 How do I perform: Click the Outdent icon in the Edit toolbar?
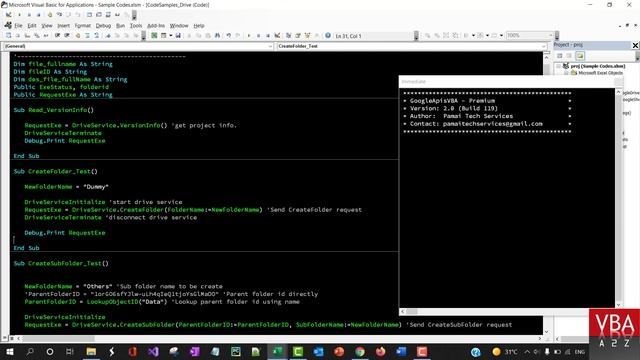click(67, 36)
